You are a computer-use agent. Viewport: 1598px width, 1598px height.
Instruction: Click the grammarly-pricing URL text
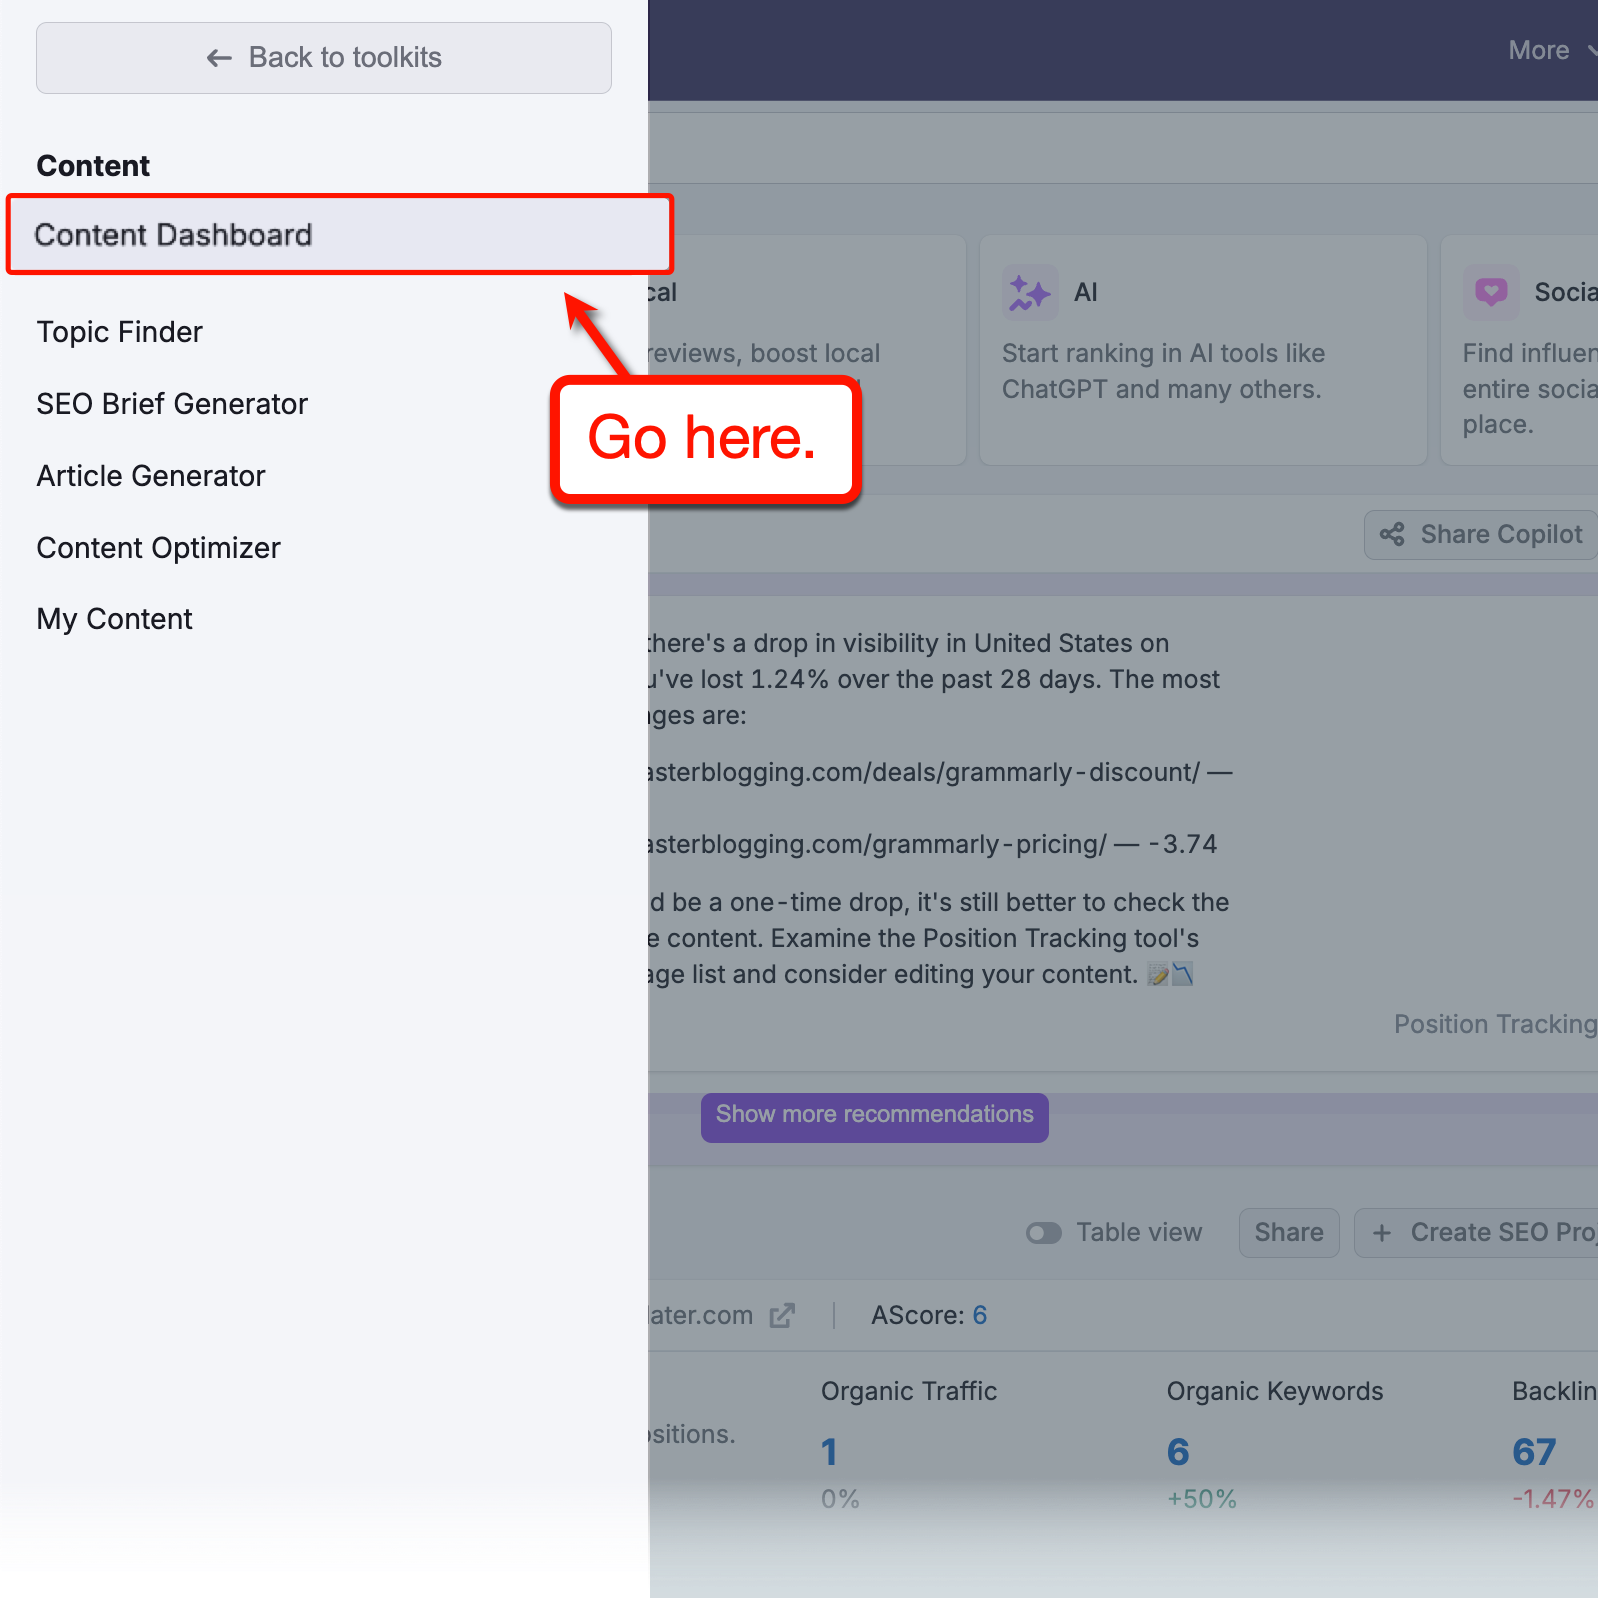[x=876, y=844]
